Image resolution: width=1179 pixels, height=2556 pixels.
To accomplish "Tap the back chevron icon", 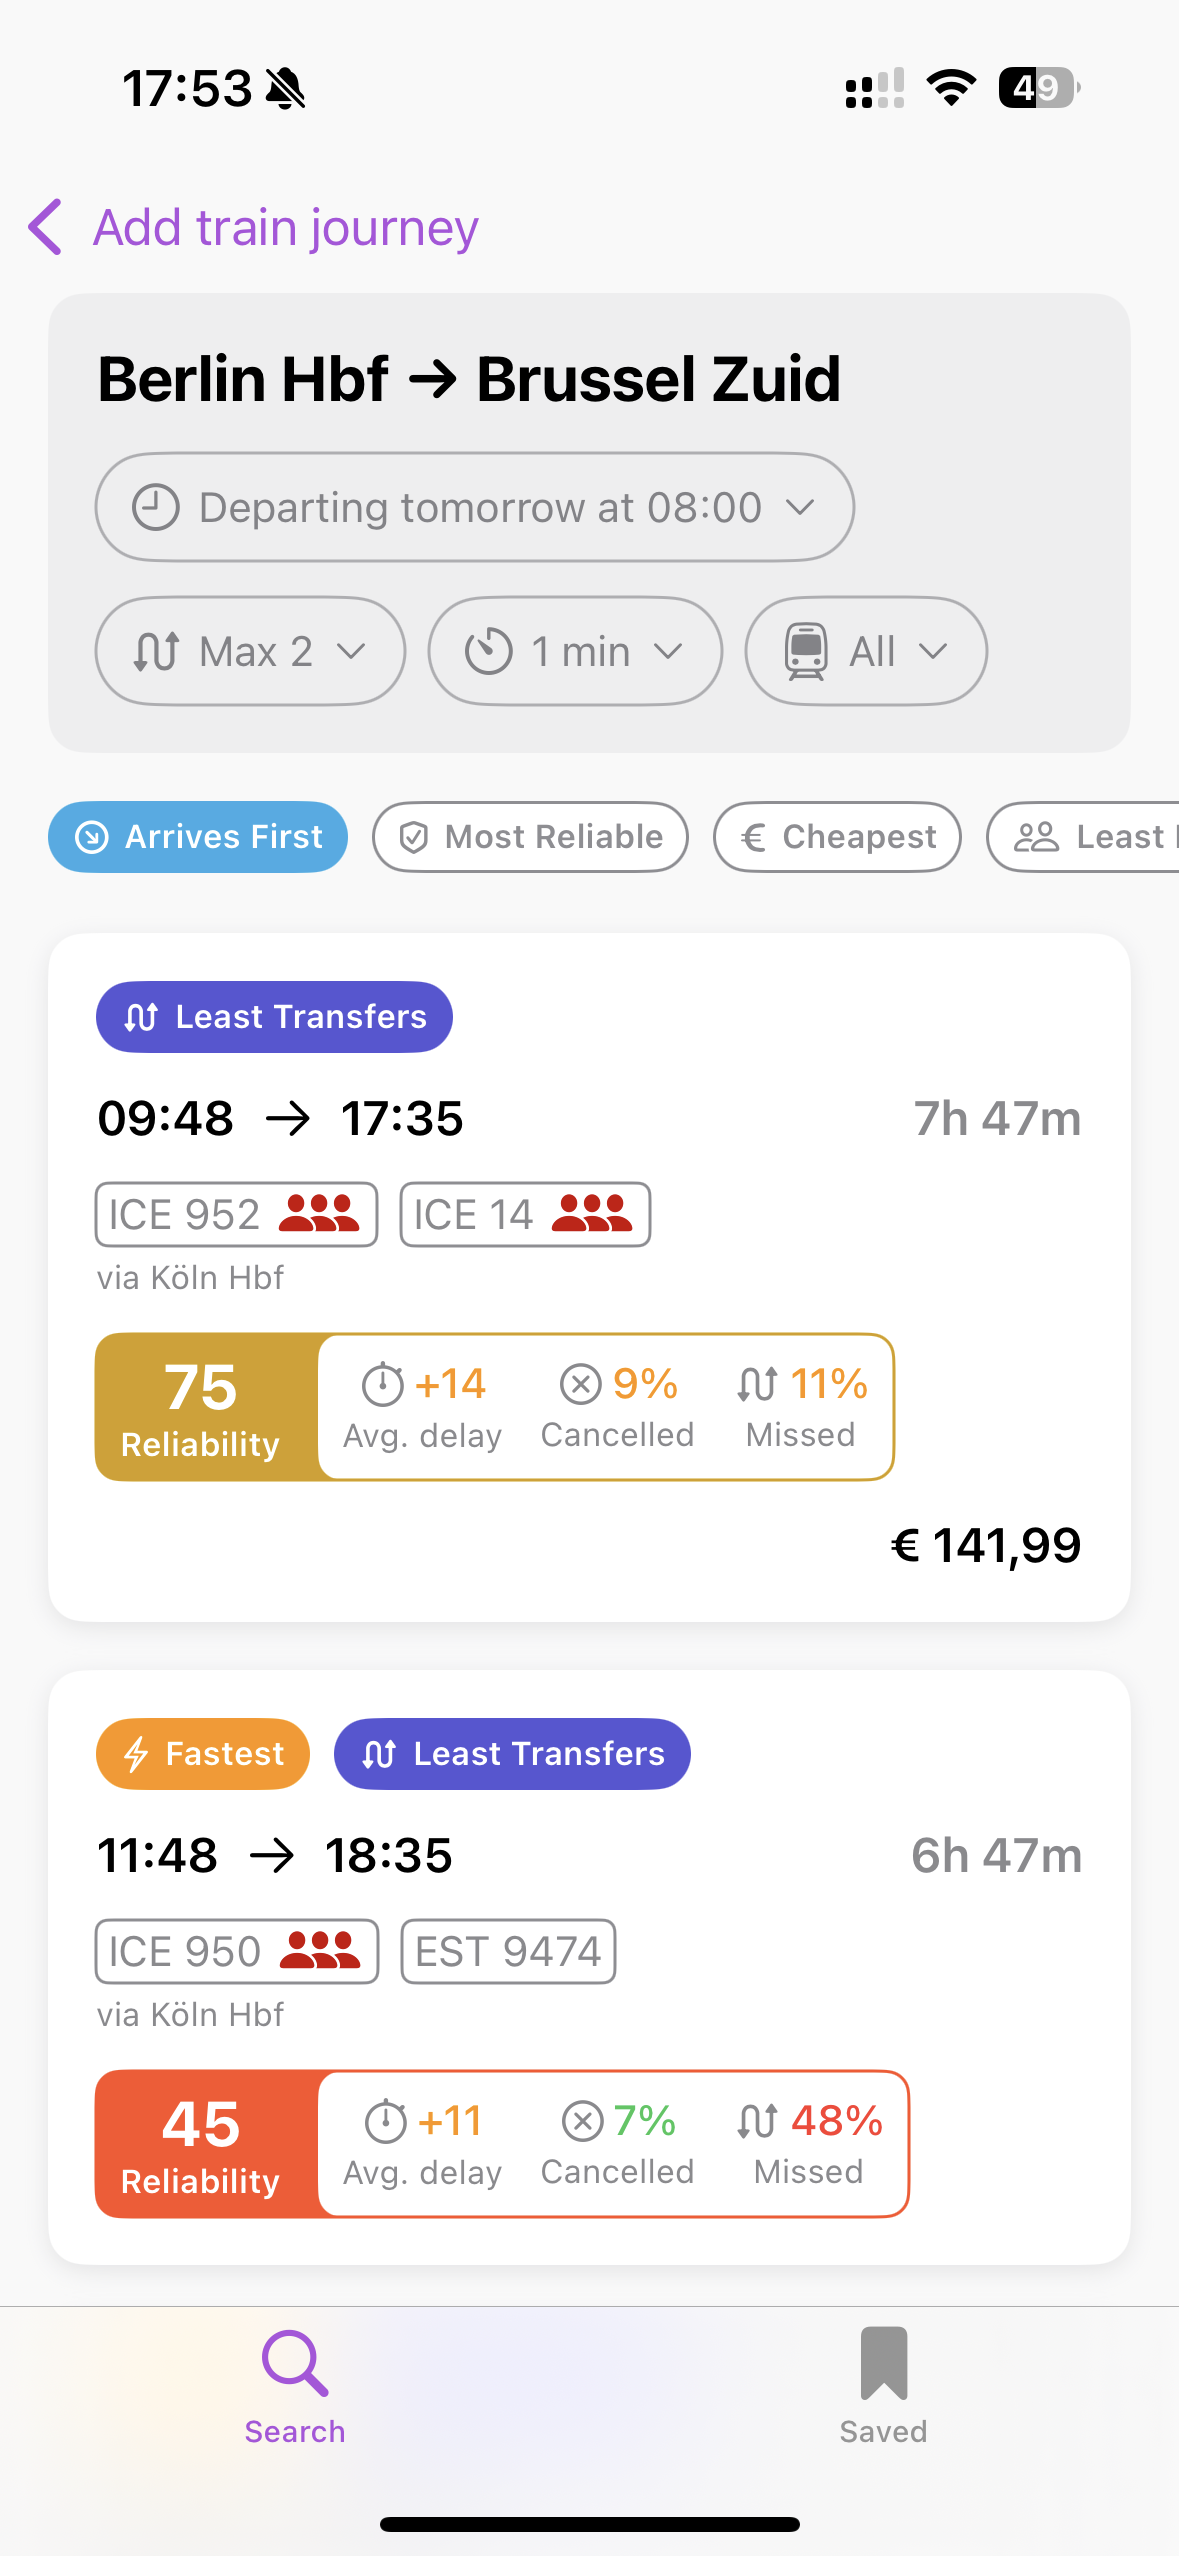I will (46, 227).
